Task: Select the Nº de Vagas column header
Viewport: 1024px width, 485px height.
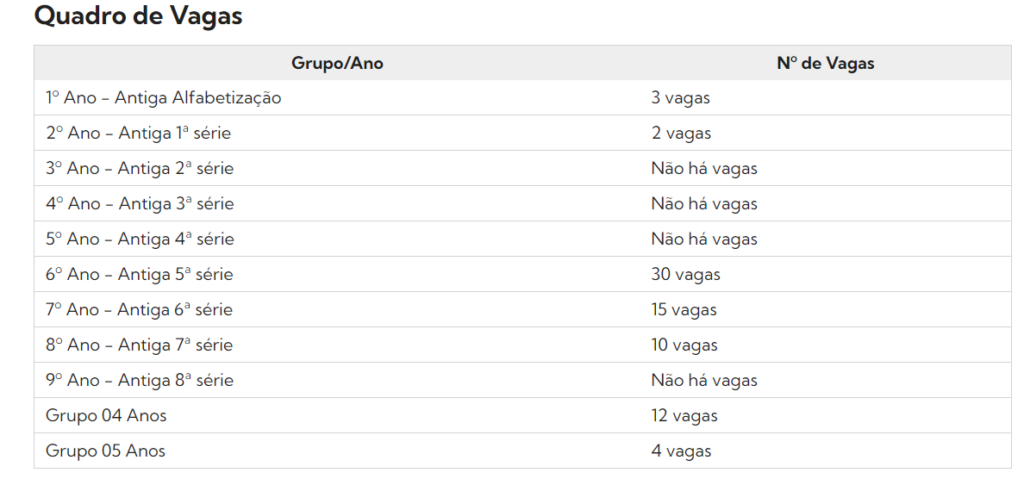Action: [x=825, y=63]
